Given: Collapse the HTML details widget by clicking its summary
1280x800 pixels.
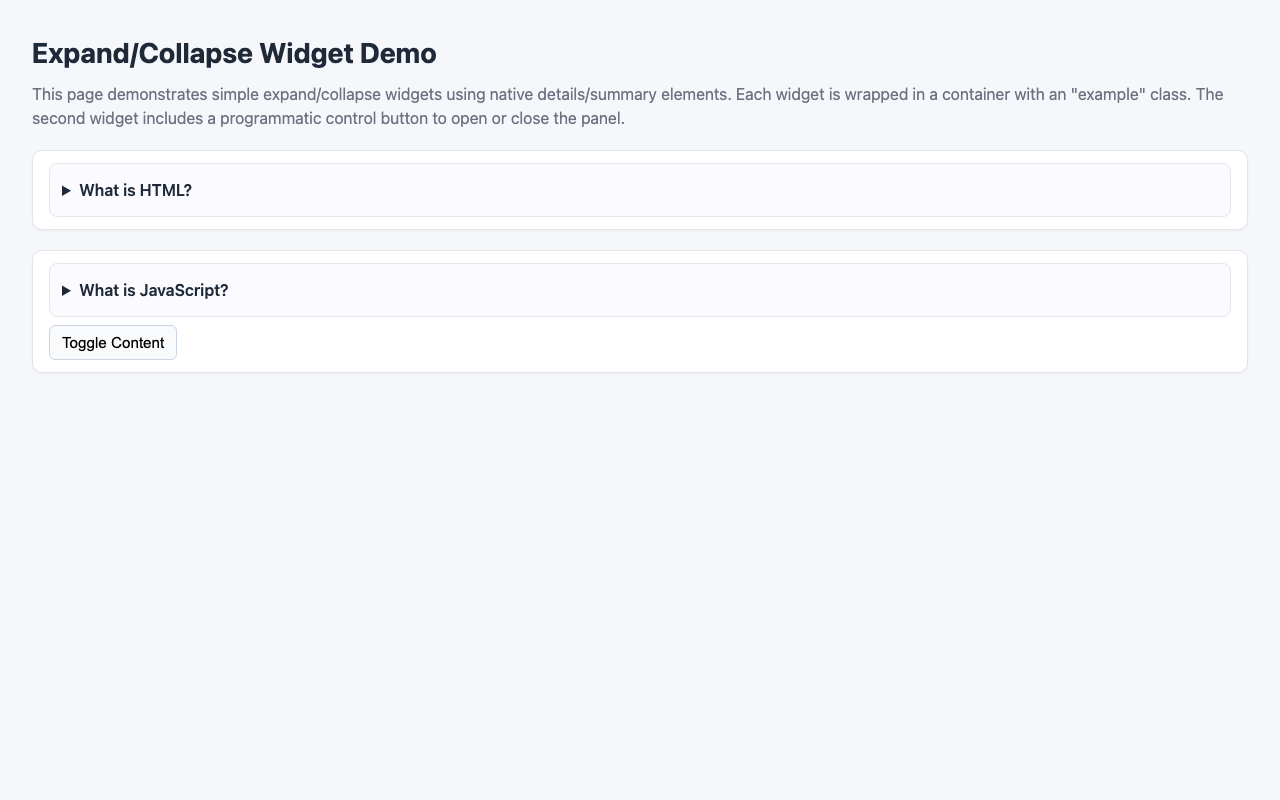Looking at the screenshot, I should coord(135,190).
